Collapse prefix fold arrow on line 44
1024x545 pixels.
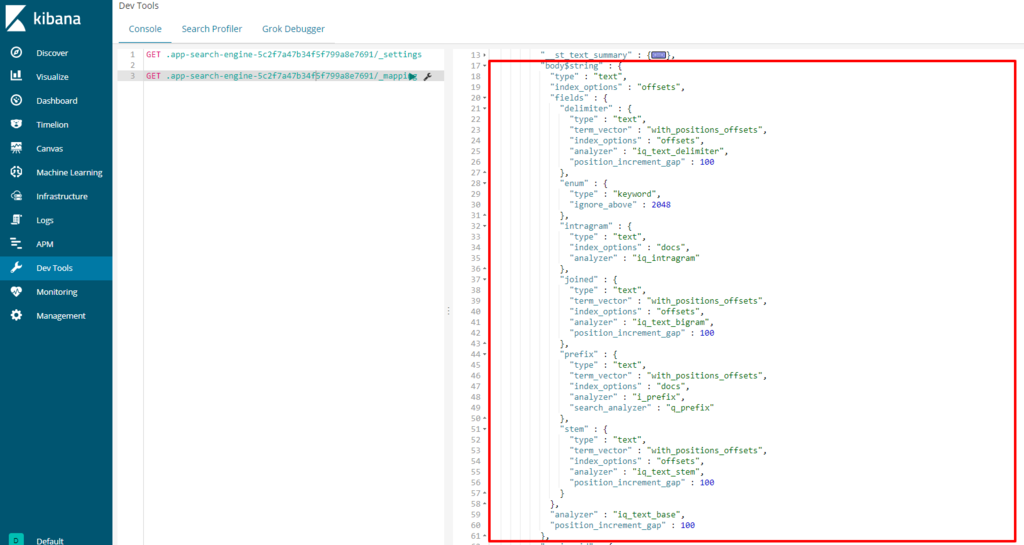click(x=484, y=354)
